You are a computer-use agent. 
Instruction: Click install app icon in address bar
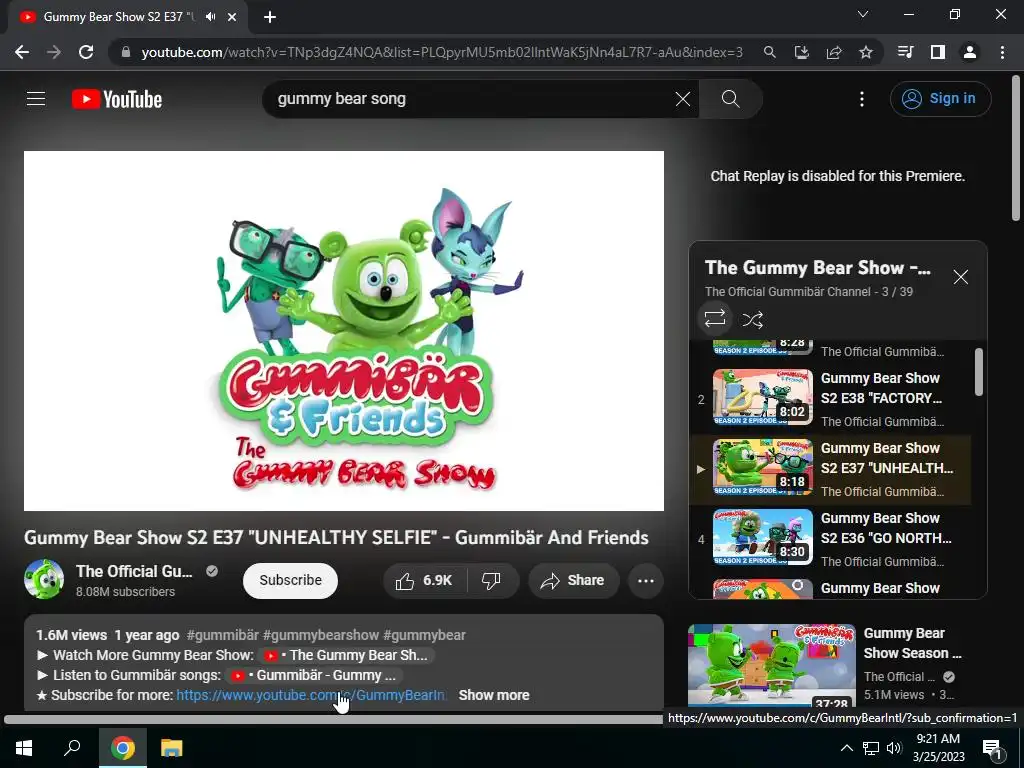click(x=802, y=52)
